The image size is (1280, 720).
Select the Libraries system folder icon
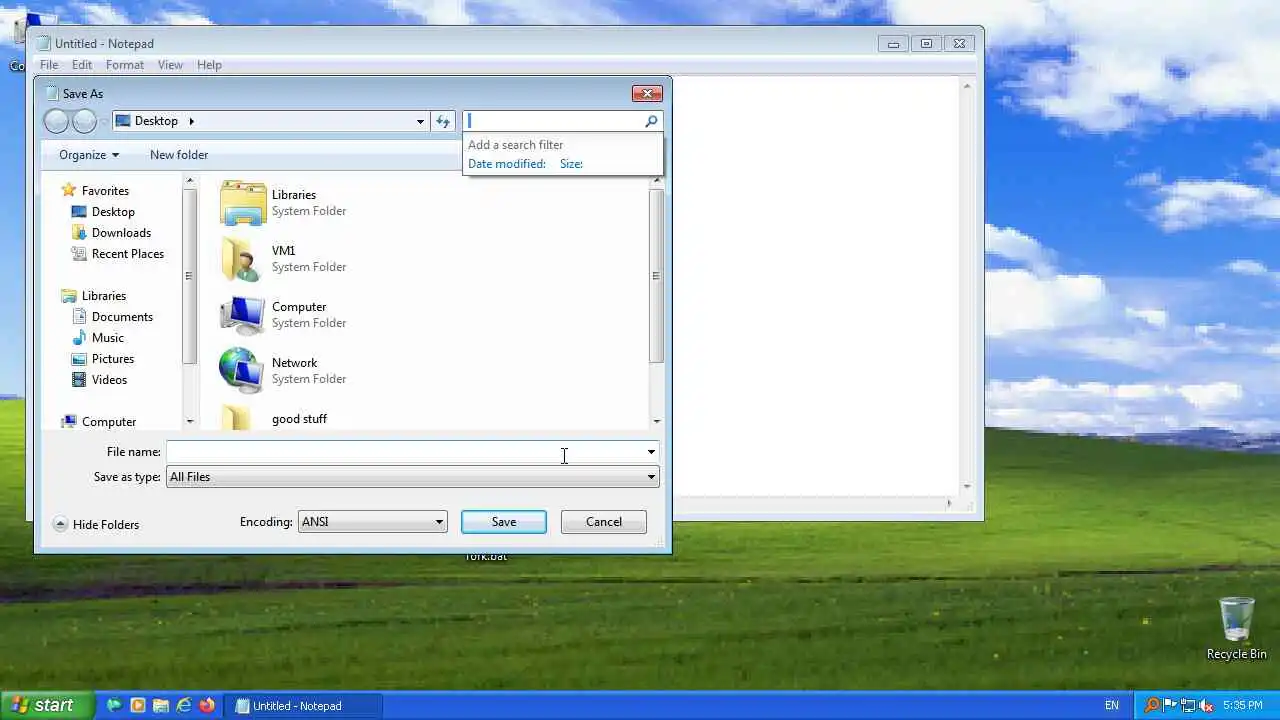point(242,203)
